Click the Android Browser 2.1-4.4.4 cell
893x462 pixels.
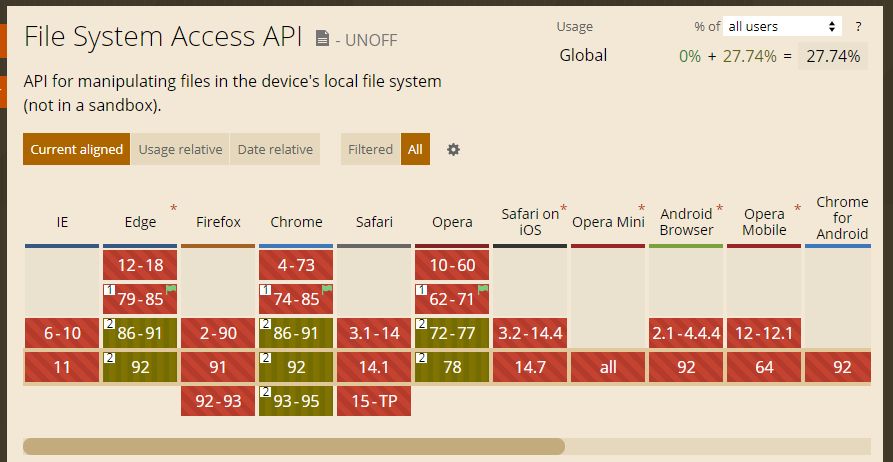pos(686,333)
